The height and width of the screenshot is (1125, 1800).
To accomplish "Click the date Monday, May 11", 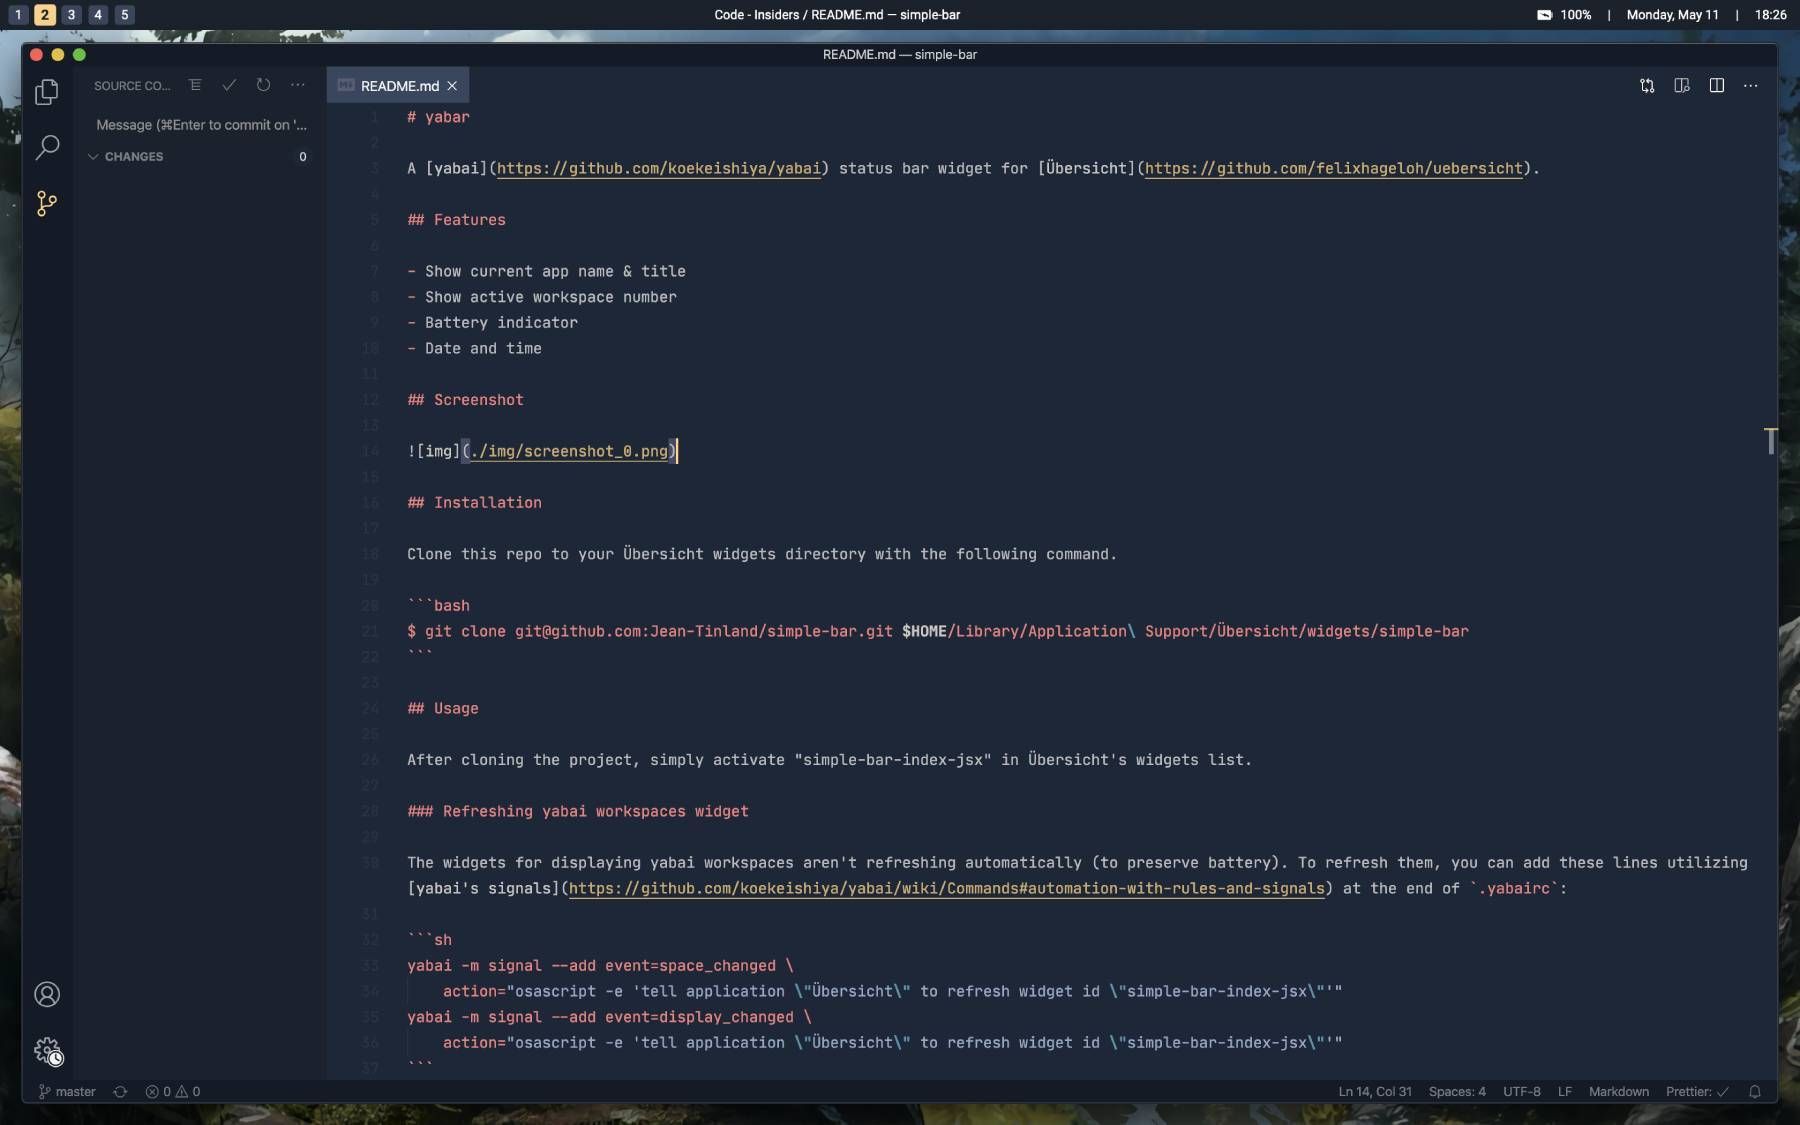I will coord(1672,15).
